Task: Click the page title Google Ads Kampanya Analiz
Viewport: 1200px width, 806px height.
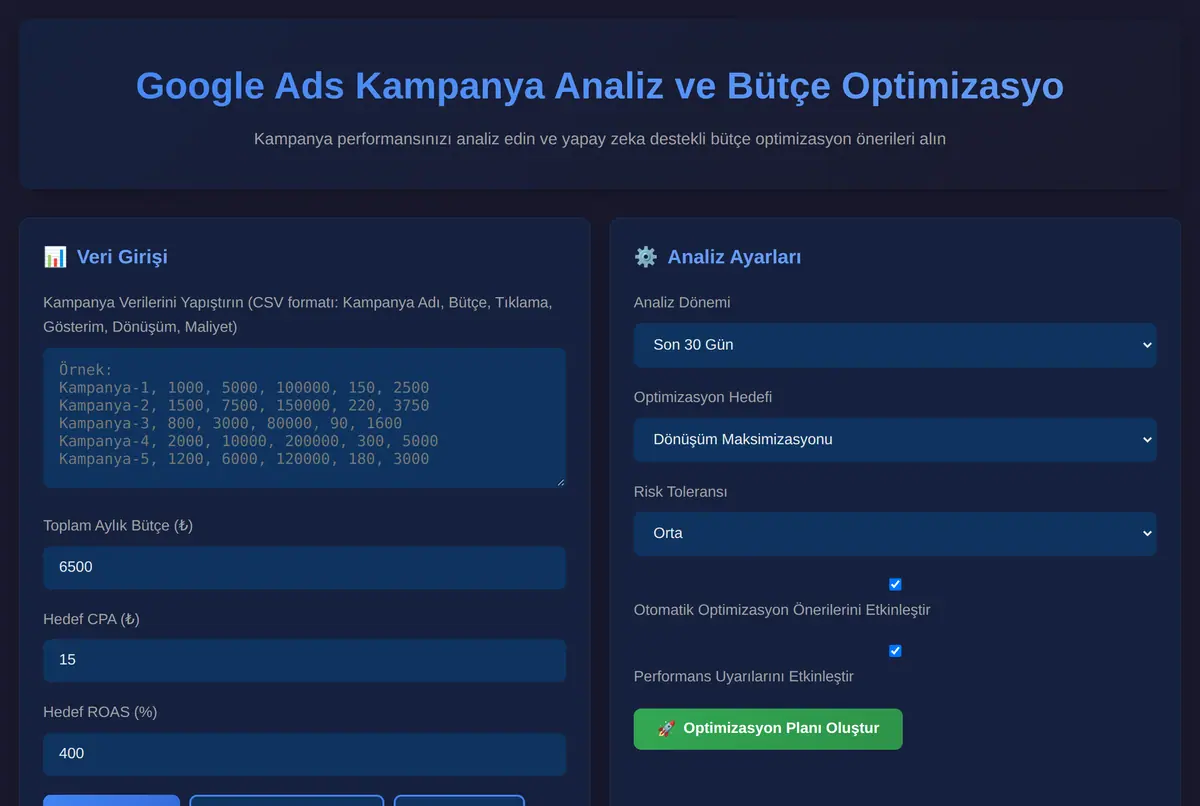Action: [x=600, y=86]
